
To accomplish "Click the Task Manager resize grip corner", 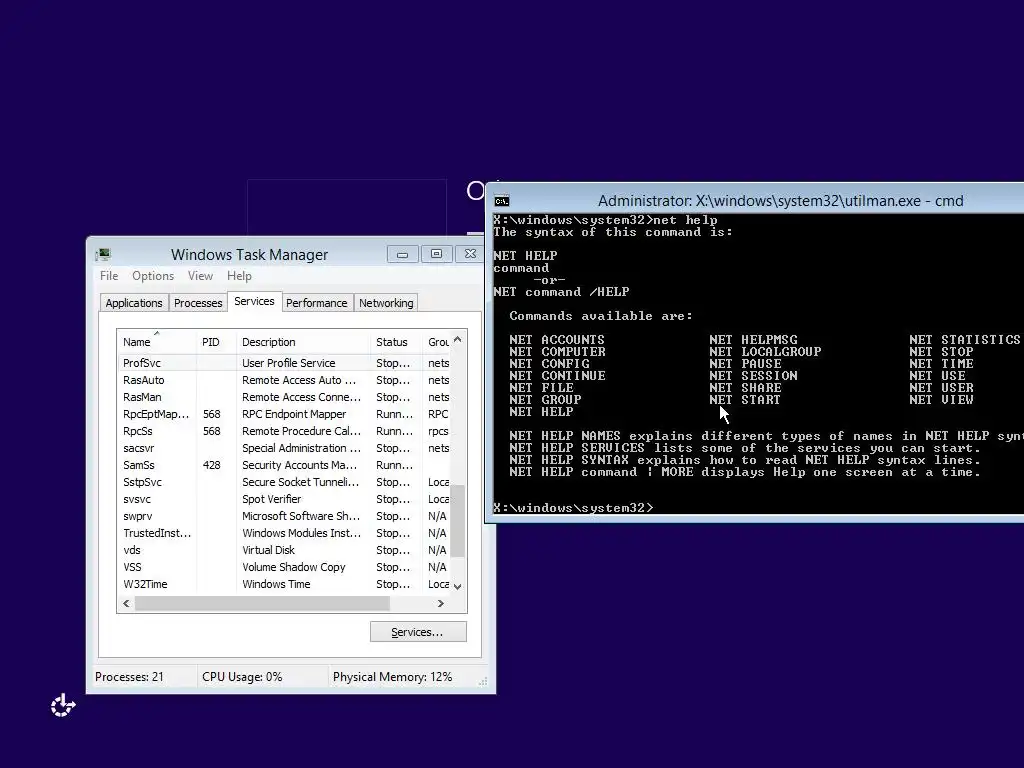I will pyautogui.click(x=483, y=681).
